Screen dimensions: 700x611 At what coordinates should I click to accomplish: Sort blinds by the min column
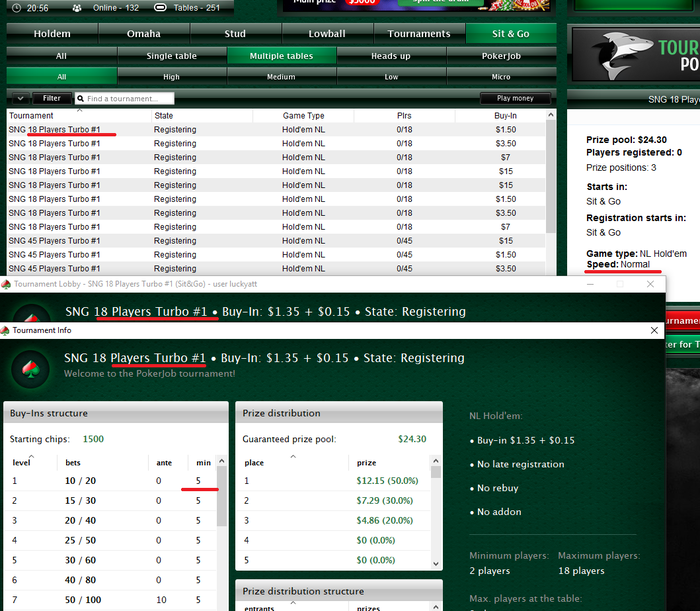pyautogui.click(x=203, y=462)
